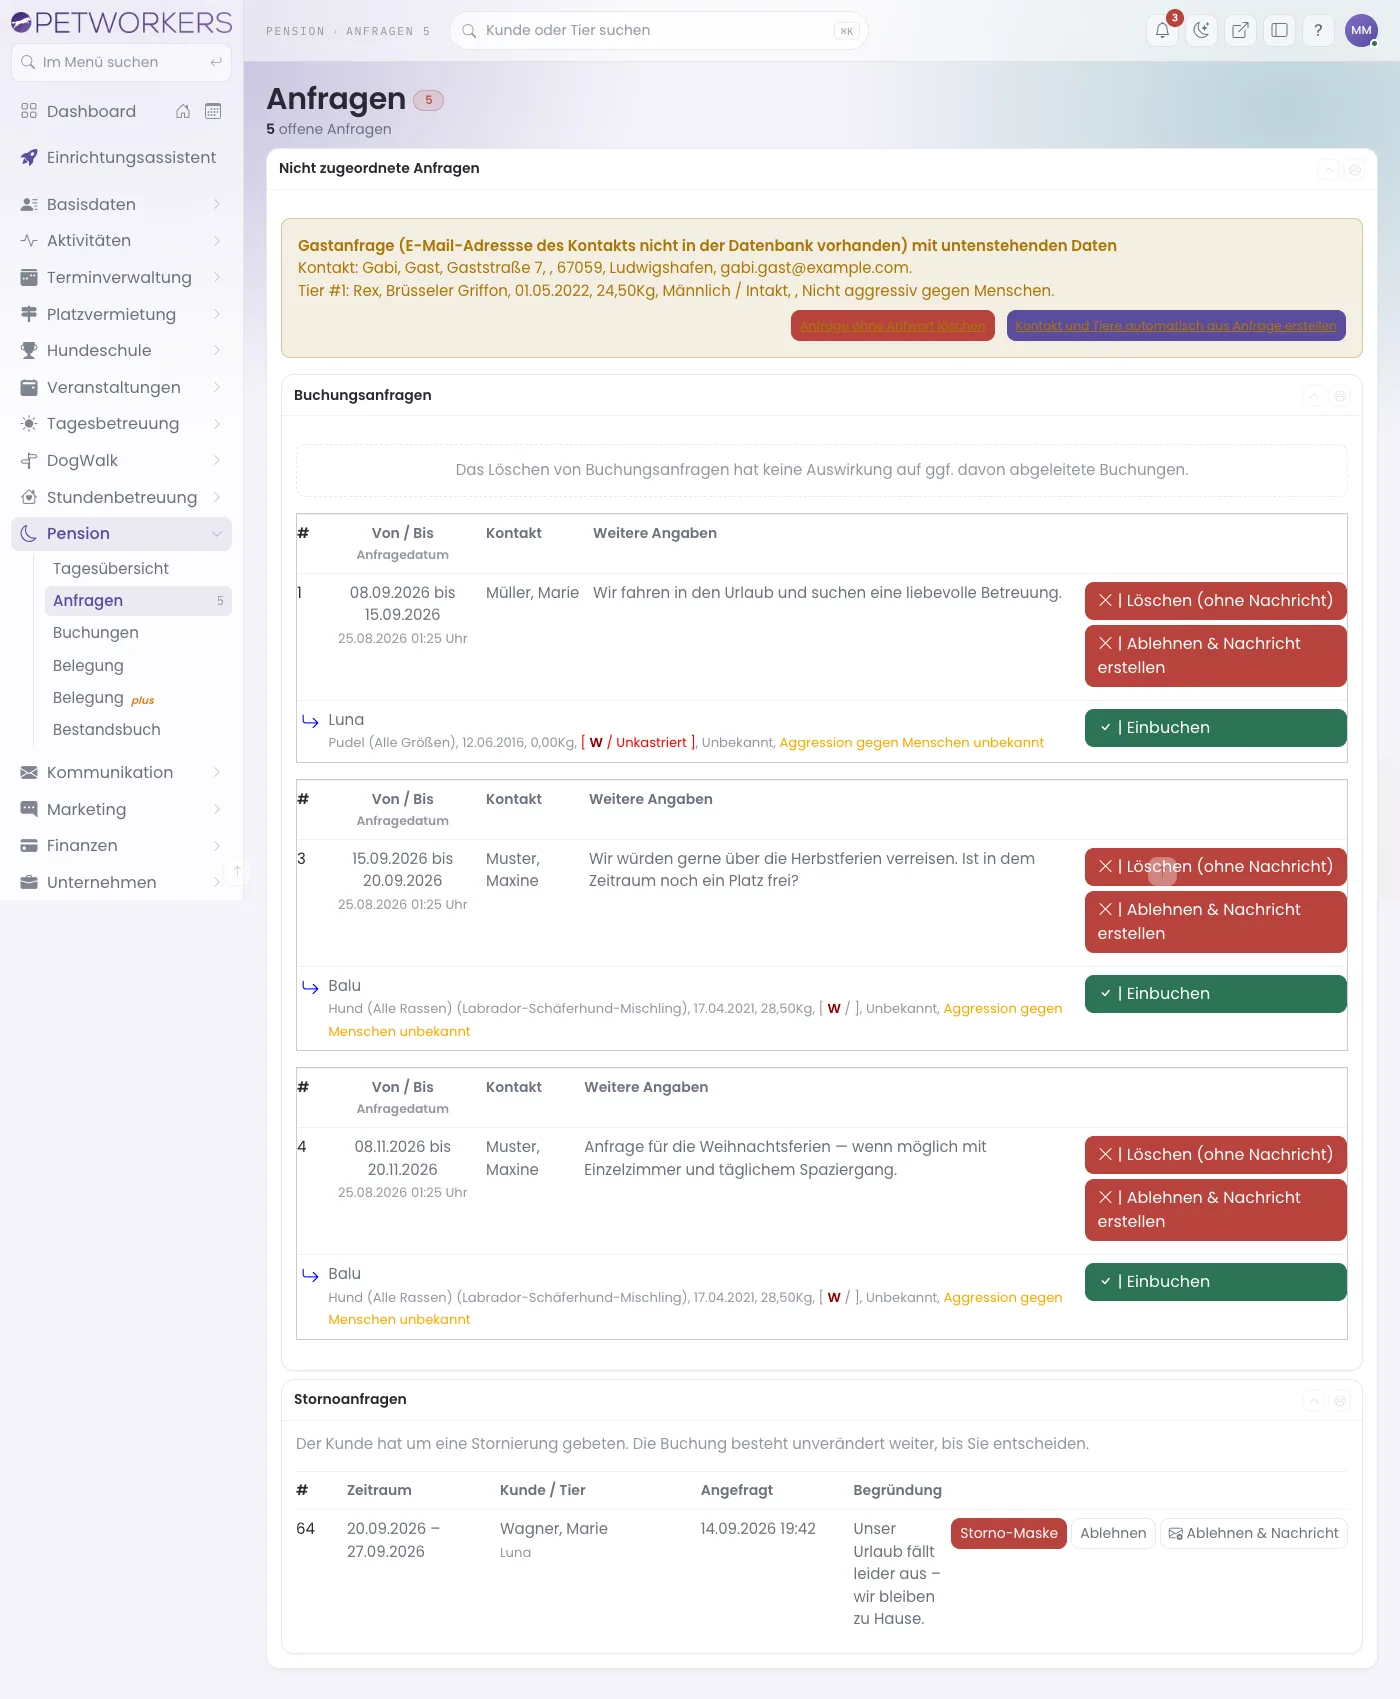Focus the Im Menü suchen field
The height and width of the screenshot is (1699, 1400).
pyautogui.click(x=121, y=62)
